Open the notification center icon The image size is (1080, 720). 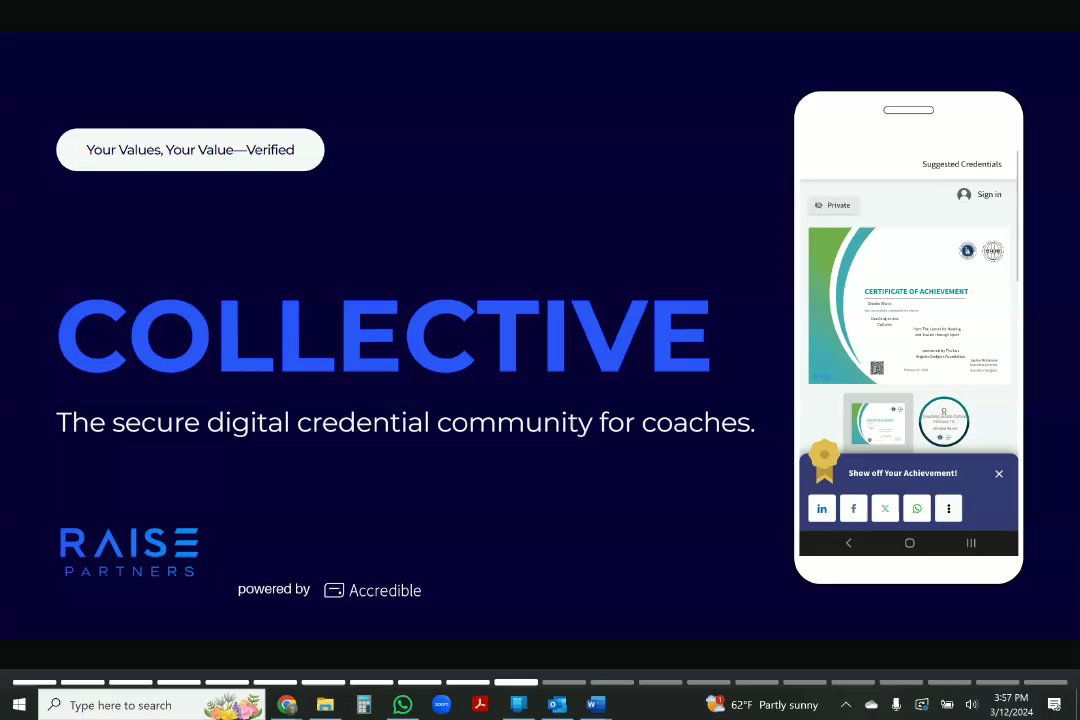[x=1054, y=704]
